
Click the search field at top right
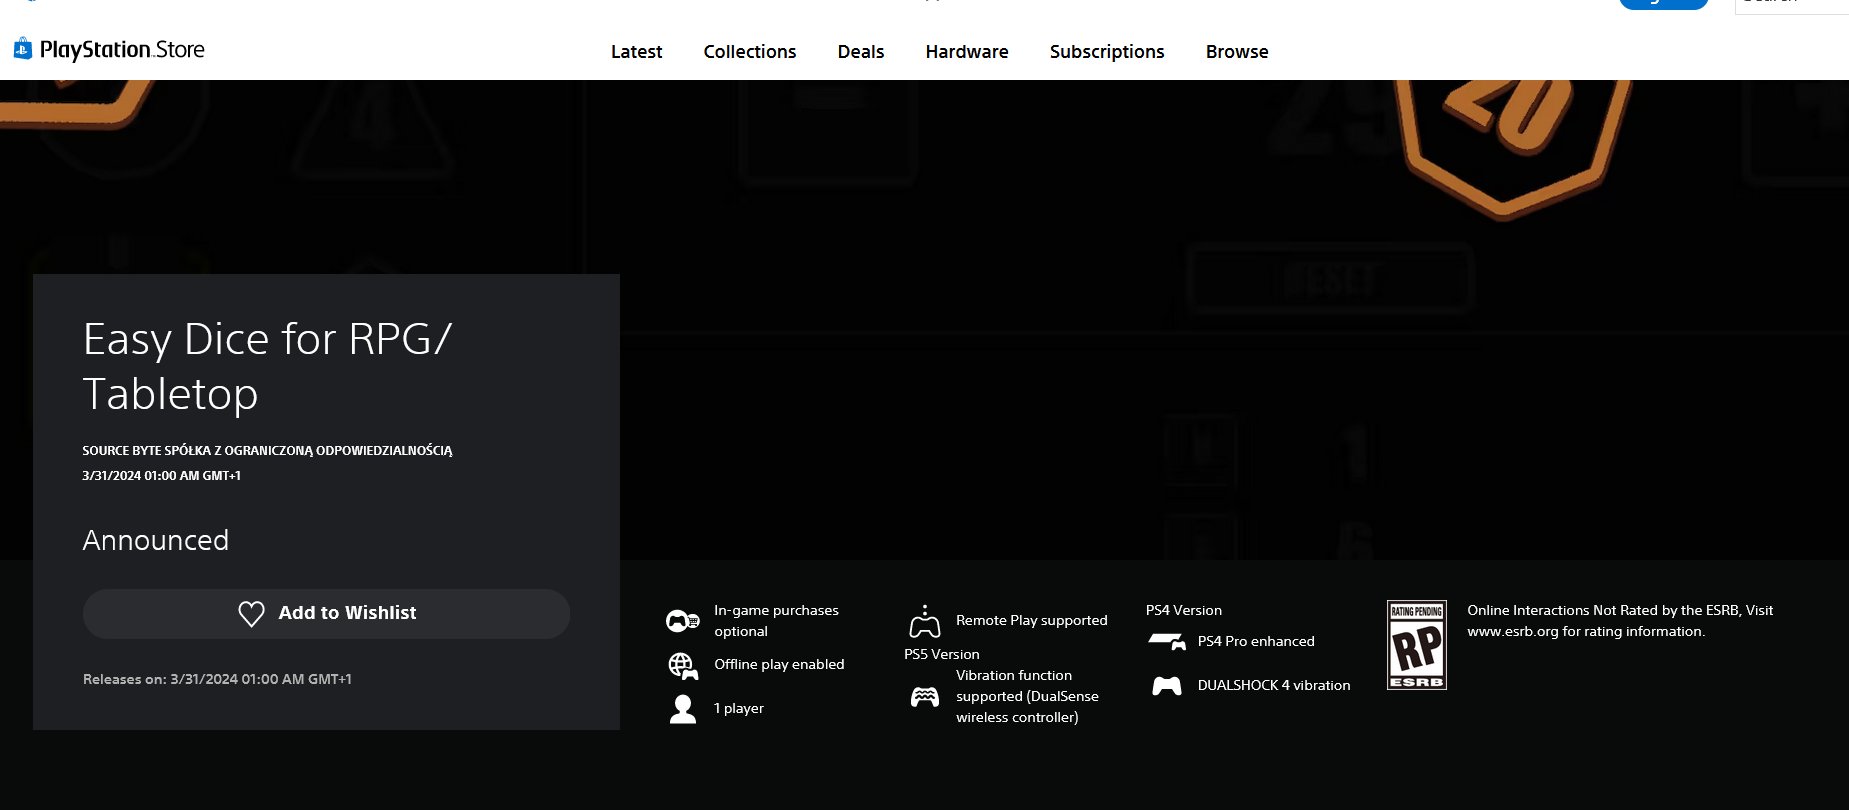1791,6
